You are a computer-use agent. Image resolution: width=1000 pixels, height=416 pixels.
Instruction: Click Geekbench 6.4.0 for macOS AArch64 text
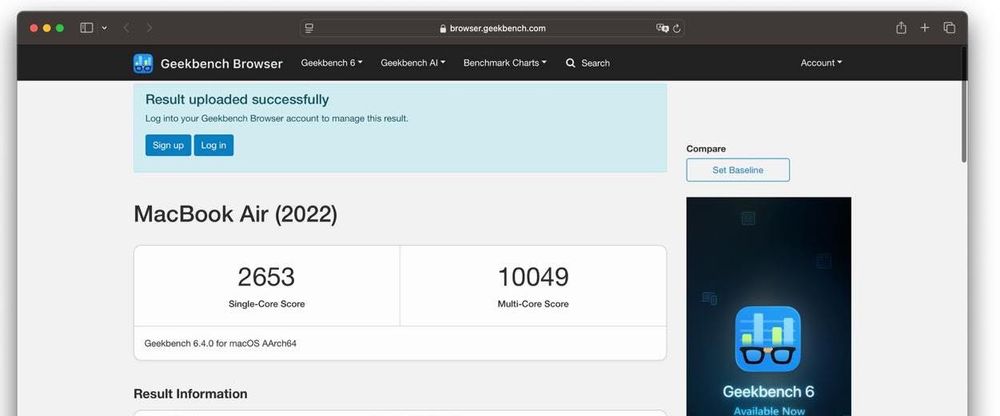(221, 343)
